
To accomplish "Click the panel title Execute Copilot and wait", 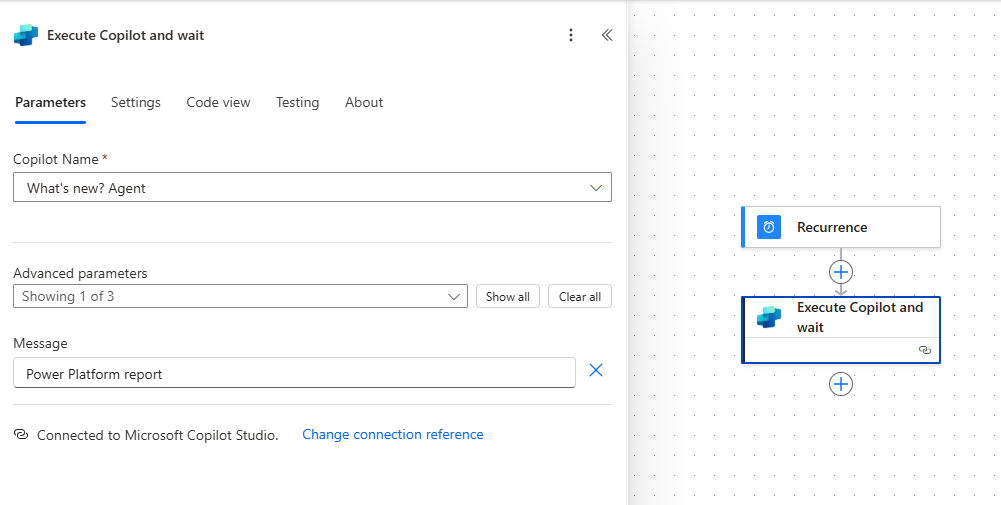I will pos(126,35).
